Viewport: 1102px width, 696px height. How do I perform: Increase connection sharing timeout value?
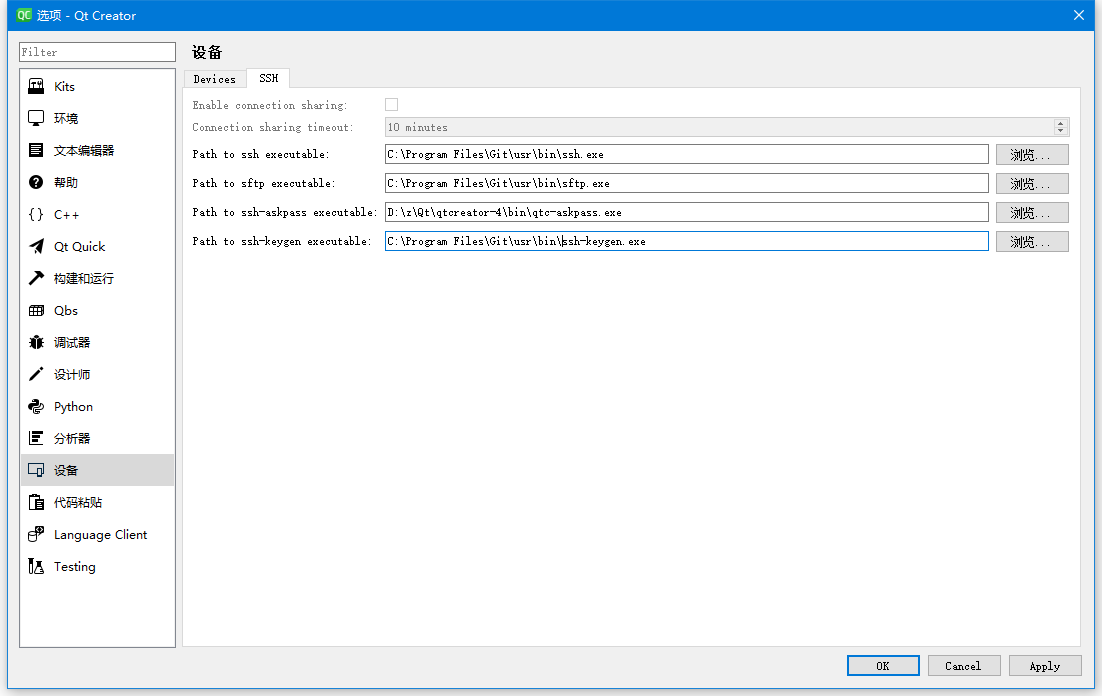[1061, 123]
